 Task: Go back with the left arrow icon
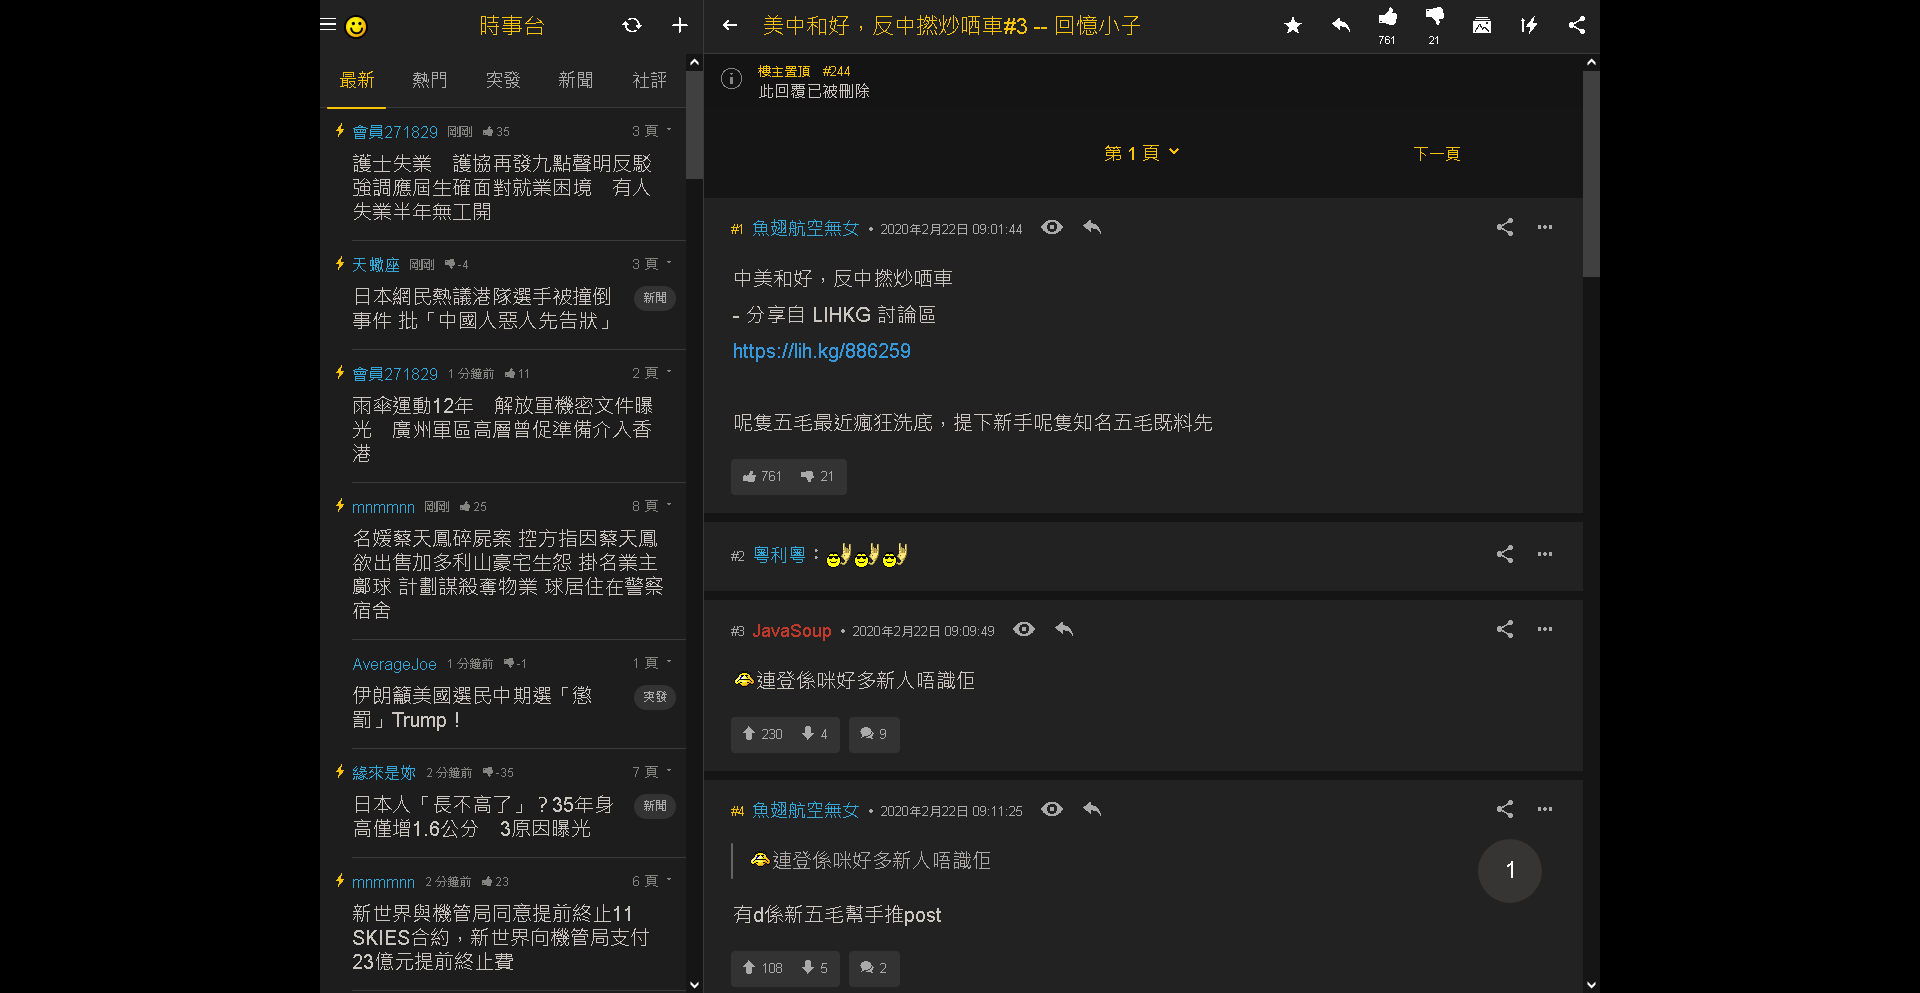730,25
